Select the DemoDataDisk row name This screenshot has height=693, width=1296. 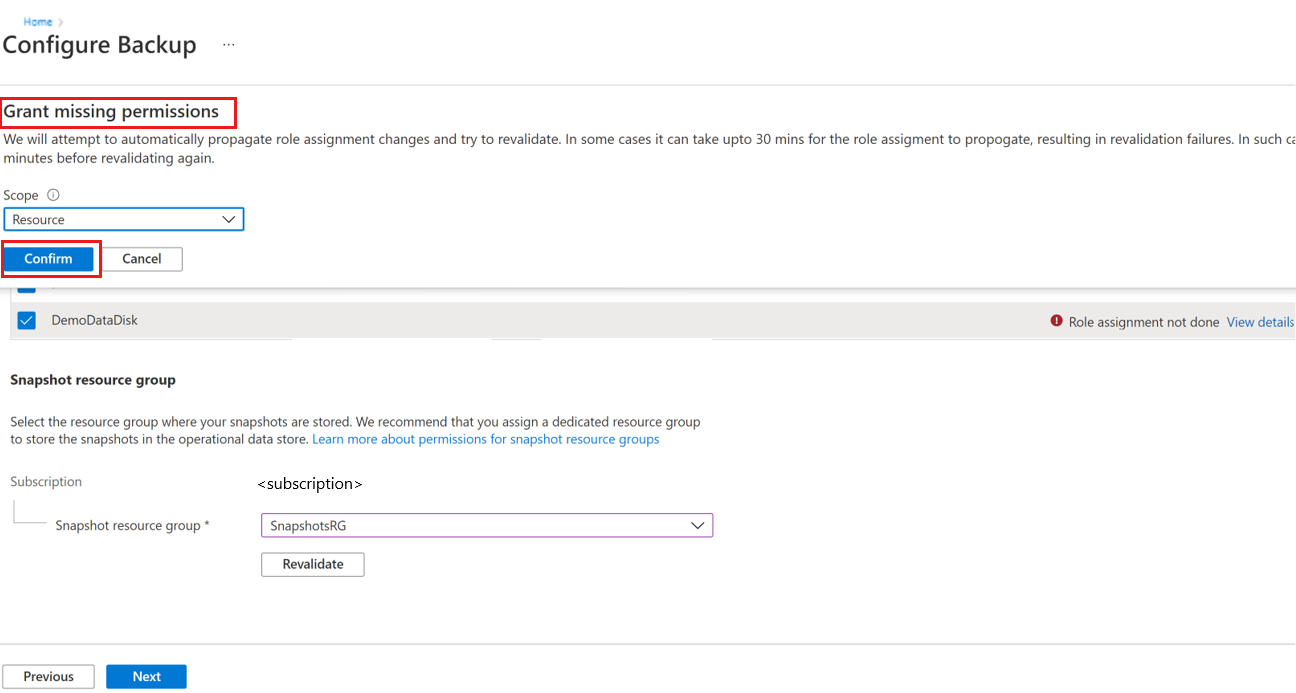click(x=94, y=321)
